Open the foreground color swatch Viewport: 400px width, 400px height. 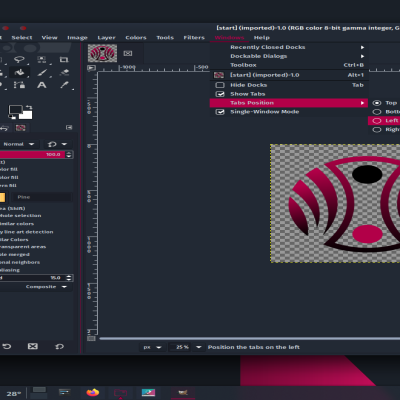pyautogui.click(x=15, y=110)
